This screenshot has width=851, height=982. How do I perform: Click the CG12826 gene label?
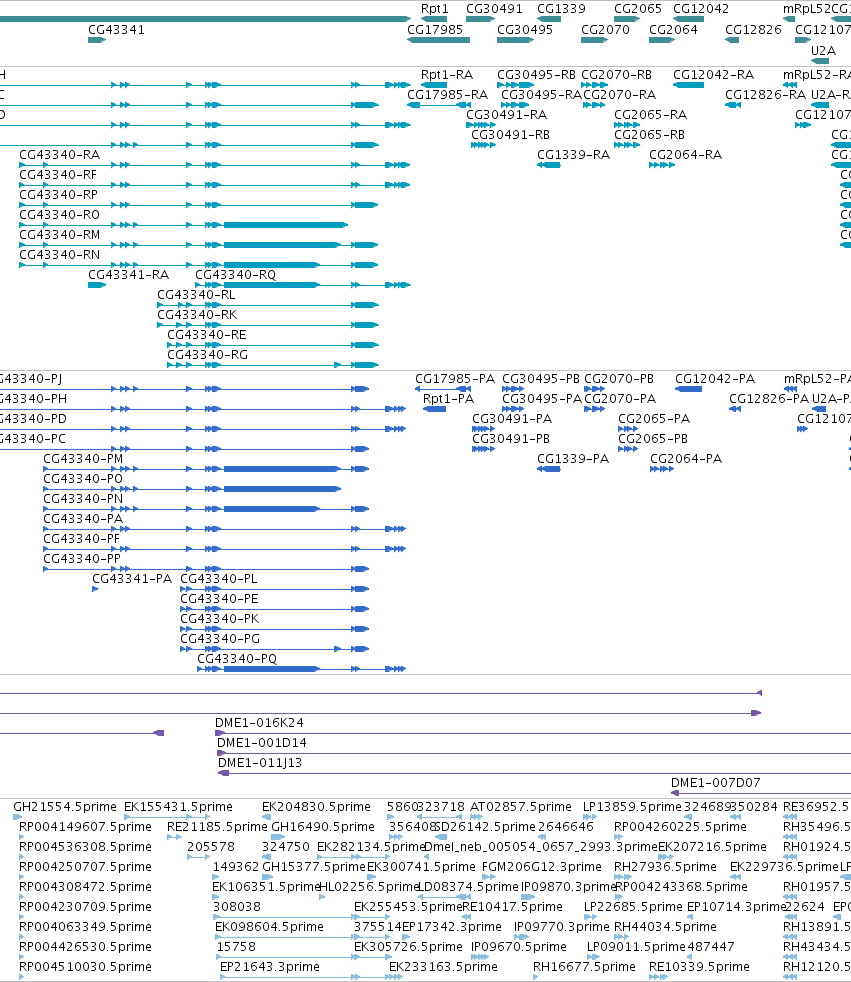coord(753,29)
